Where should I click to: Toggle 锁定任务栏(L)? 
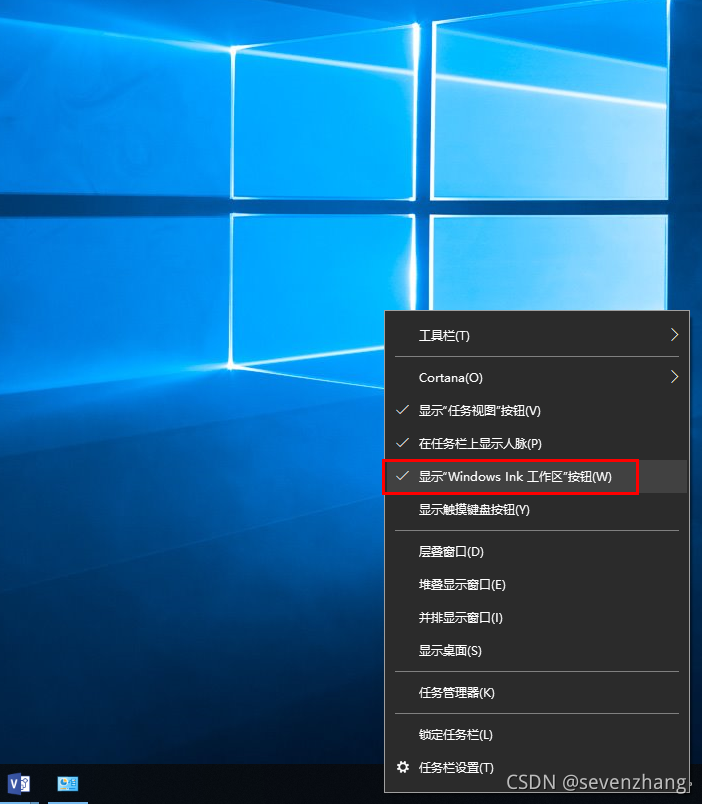coord(536,735)
